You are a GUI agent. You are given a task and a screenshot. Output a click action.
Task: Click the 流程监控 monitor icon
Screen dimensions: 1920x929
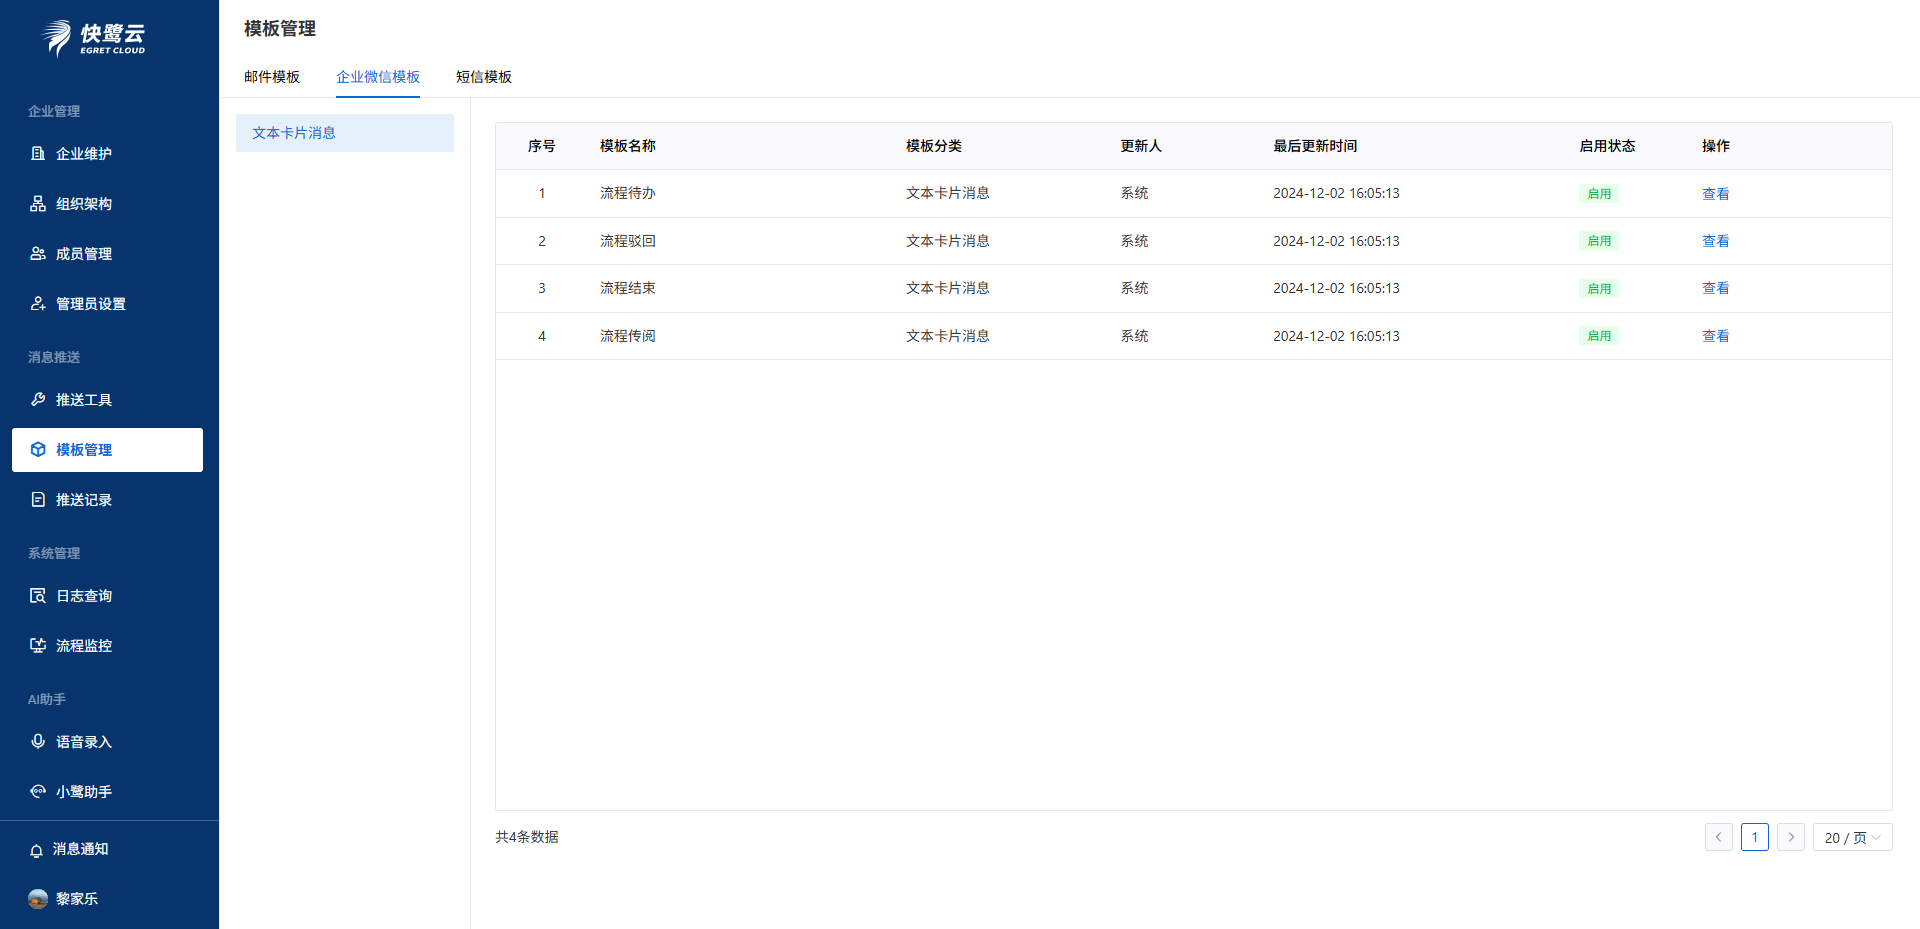click(38, 646)
